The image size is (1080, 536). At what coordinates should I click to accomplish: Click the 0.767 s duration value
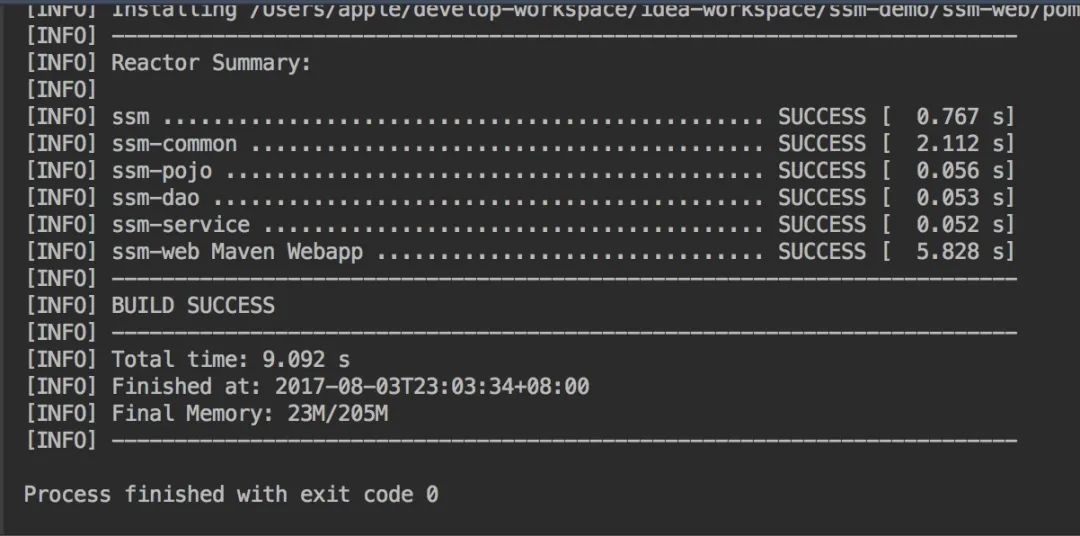point(962,117)
